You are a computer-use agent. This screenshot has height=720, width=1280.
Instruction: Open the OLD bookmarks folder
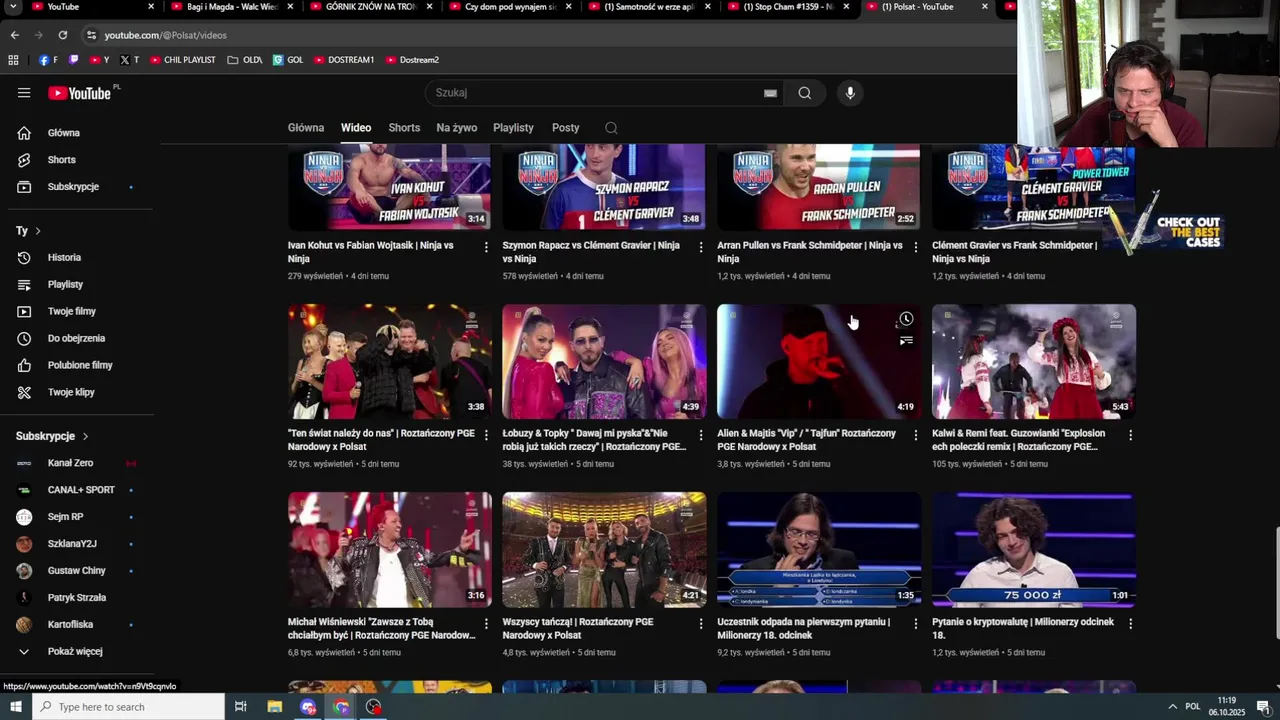click(245, 60)
